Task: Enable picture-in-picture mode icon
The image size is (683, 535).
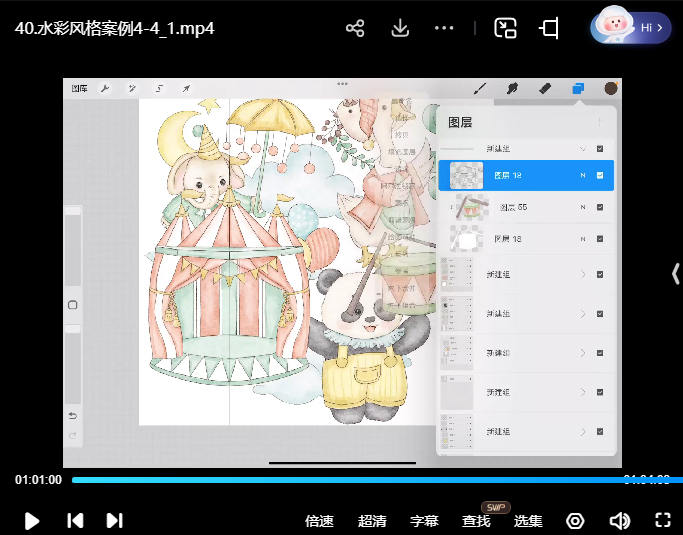Action: (x=505, y=28)
